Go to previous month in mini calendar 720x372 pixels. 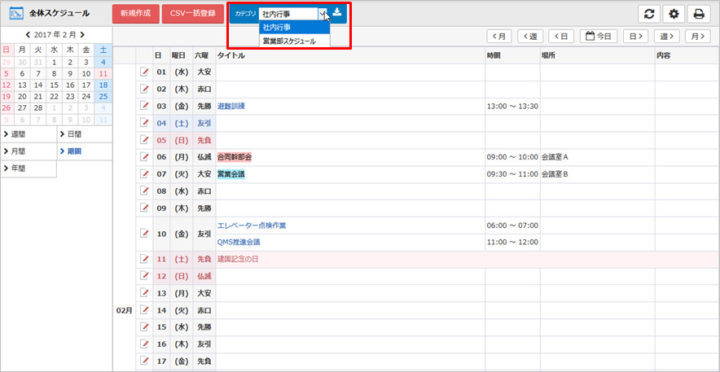[x=28, y=34]
